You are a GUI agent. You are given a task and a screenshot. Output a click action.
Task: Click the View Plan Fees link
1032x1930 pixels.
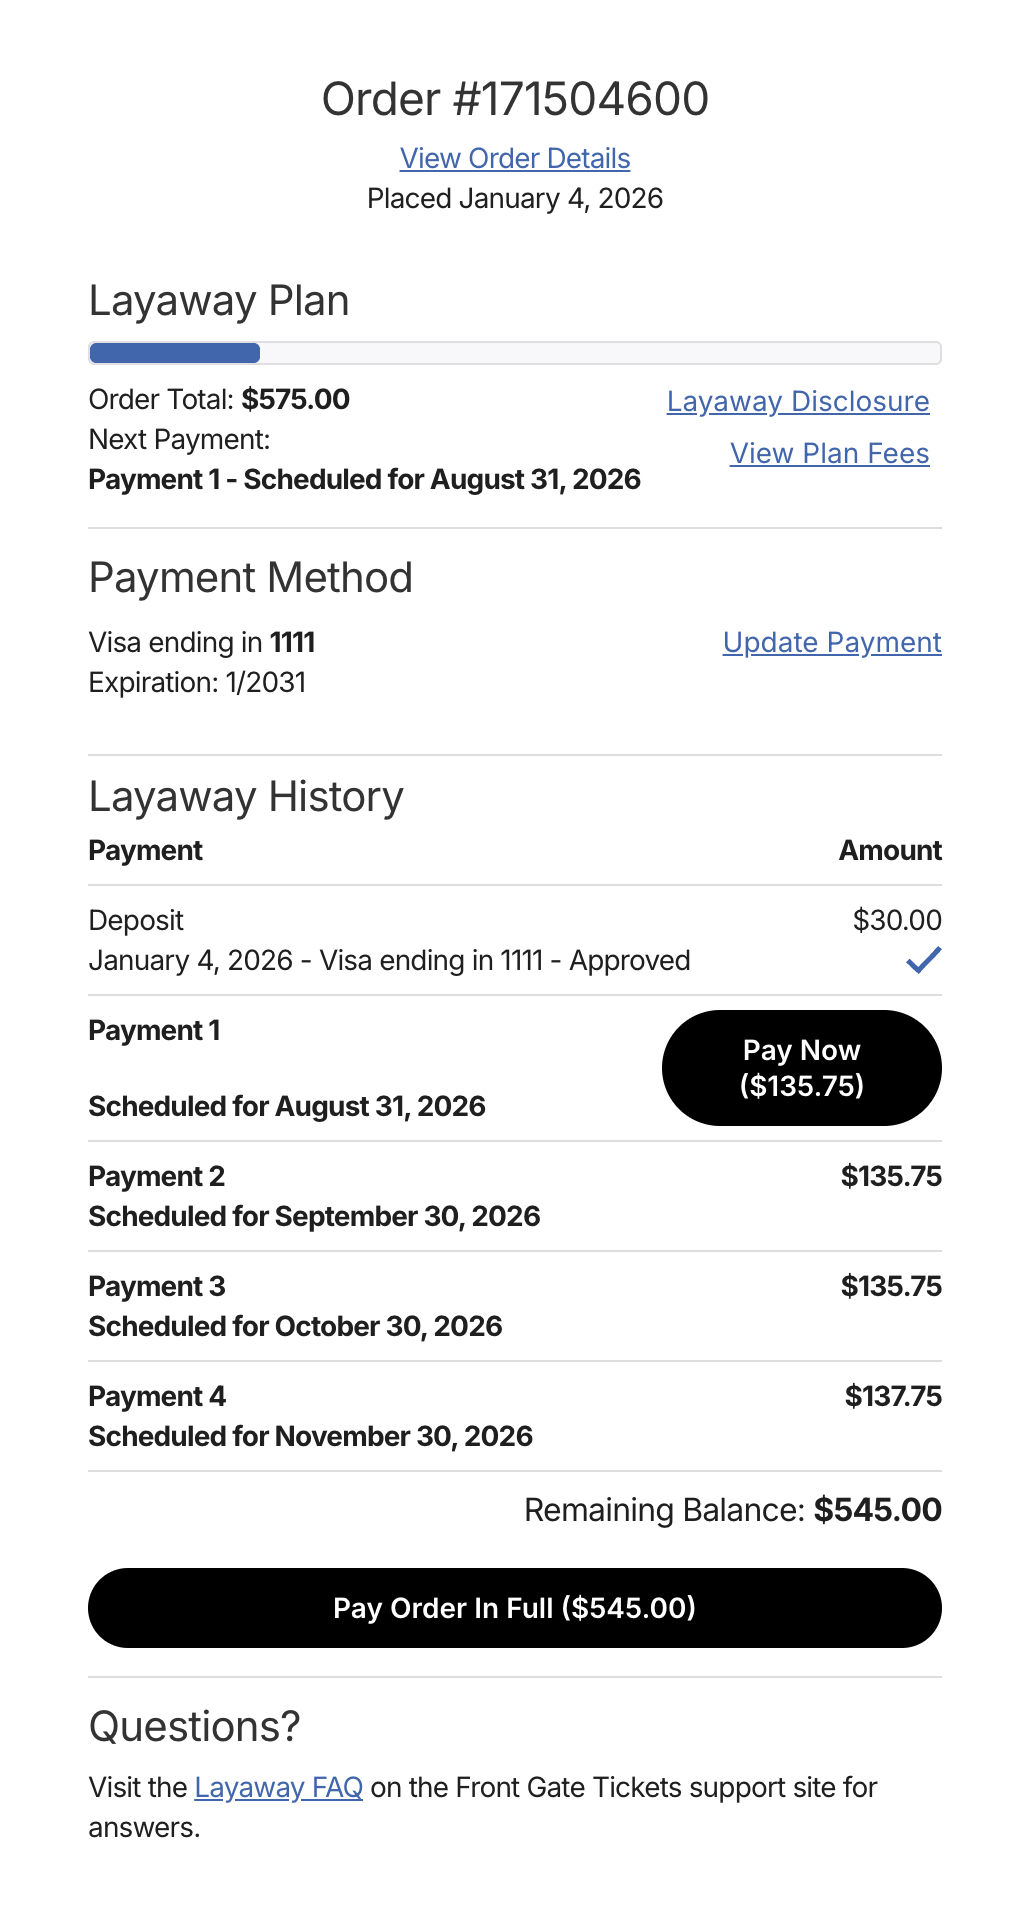click(829, 453)
